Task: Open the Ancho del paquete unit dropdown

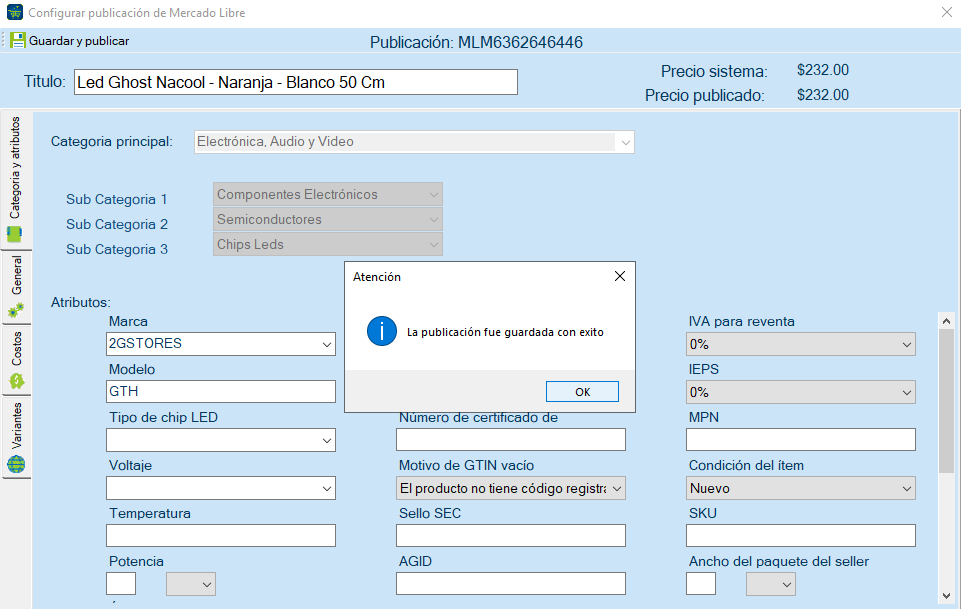Action: 770,584
